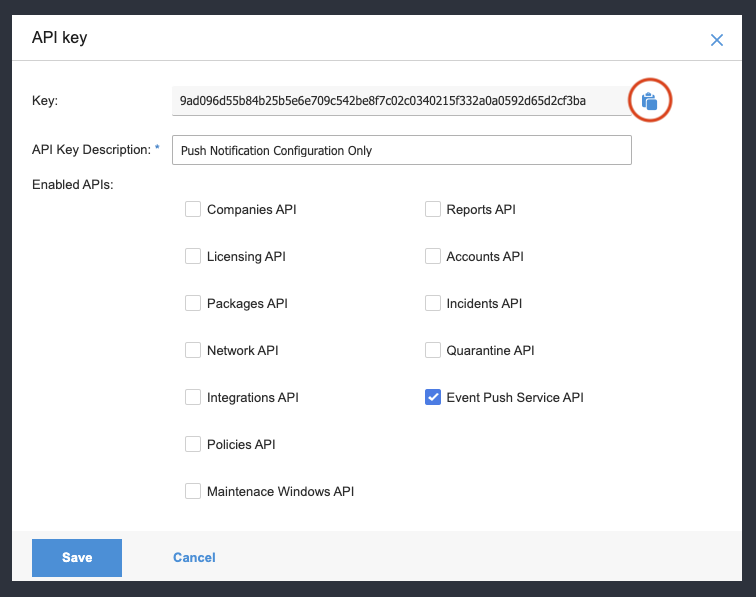Click the API Key Description field
The height and width of the screenshot is (597, 756).
402,151
